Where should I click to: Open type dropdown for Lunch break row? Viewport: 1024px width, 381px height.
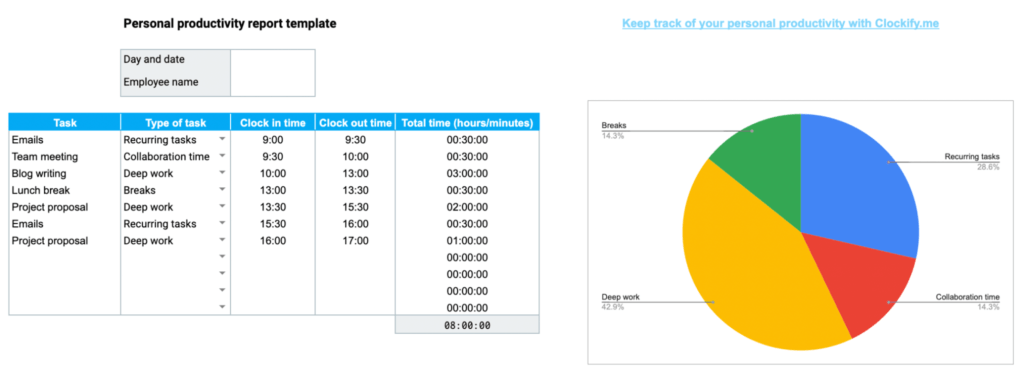[222, 190]
